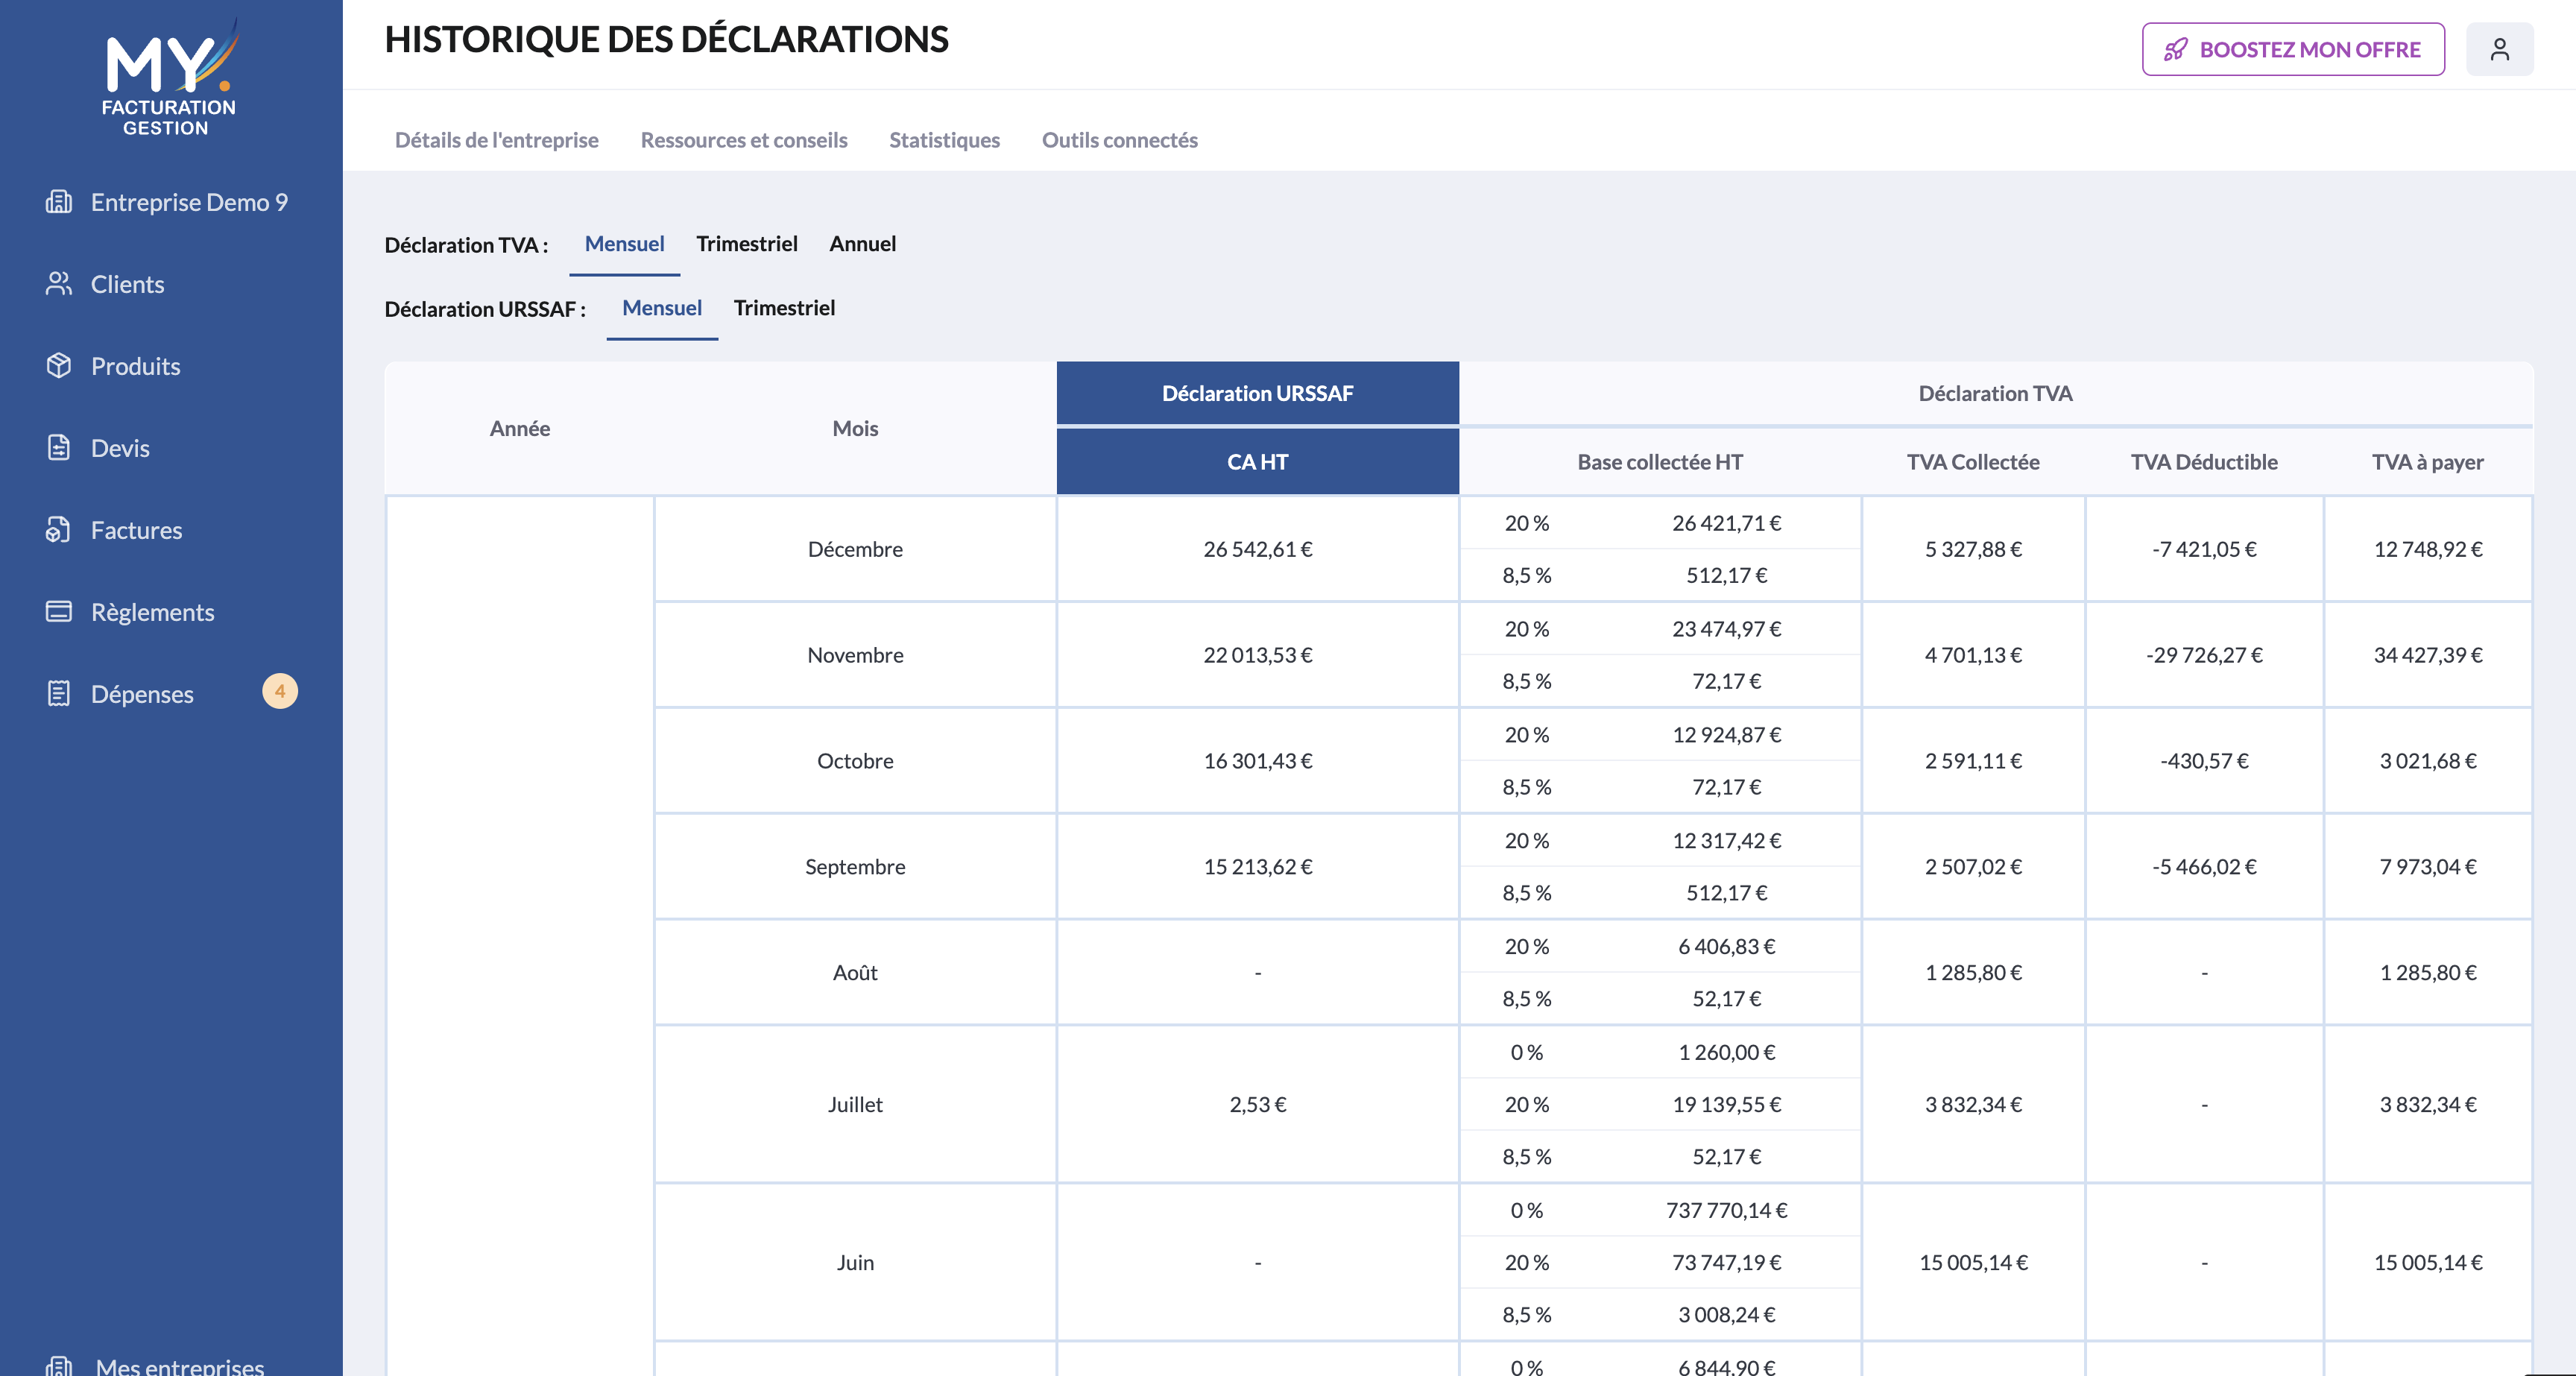Open Mes entreprises link in sidebar
This screenshot has width=2576, height=1376.
tap(179, 1366)
